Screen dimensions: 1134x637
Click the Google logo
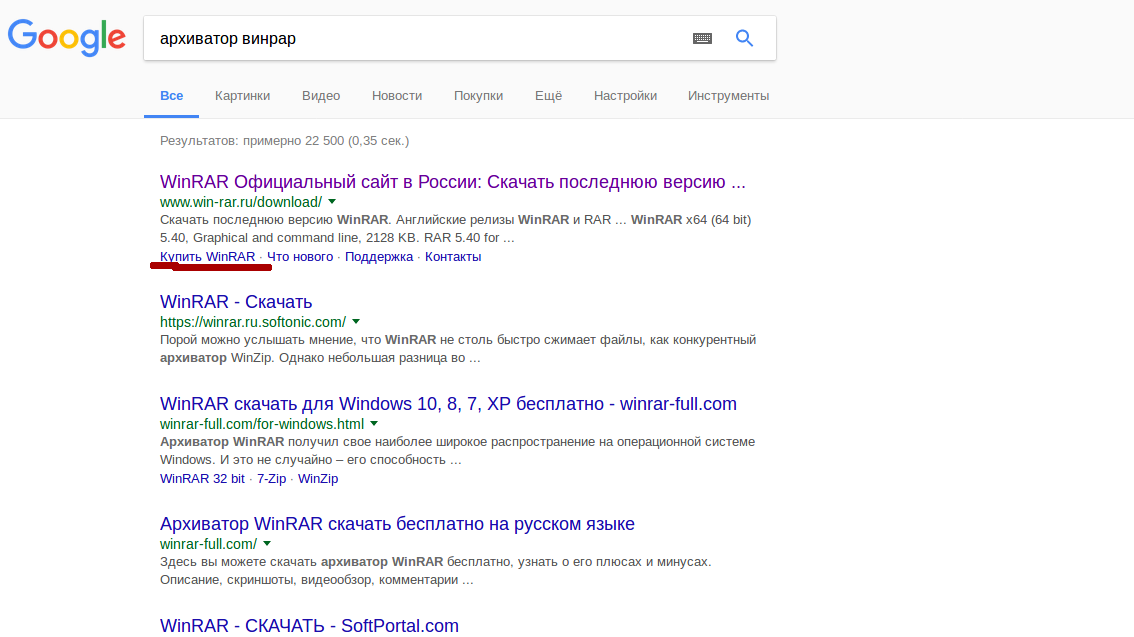click(67, 38)
